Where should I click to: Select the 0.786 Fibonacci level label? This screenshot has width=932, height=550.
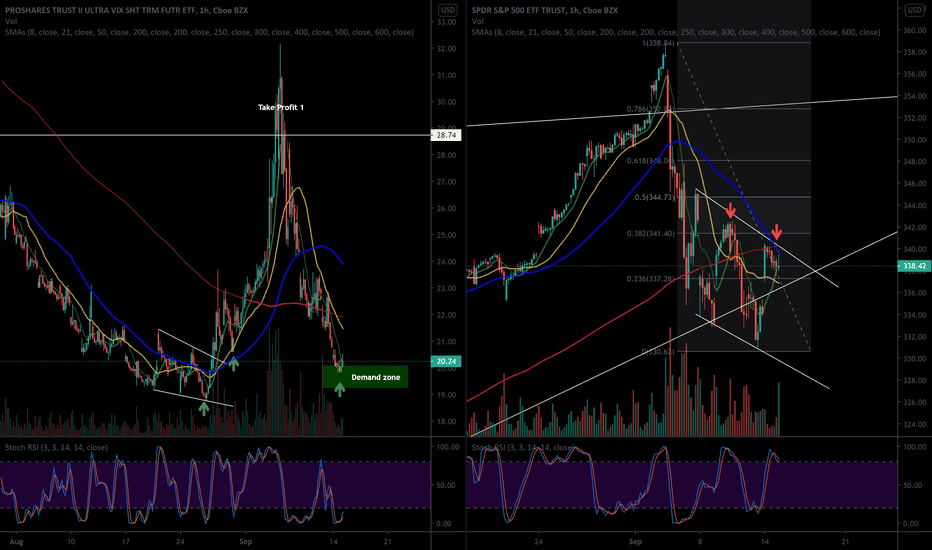click(649, 109)
